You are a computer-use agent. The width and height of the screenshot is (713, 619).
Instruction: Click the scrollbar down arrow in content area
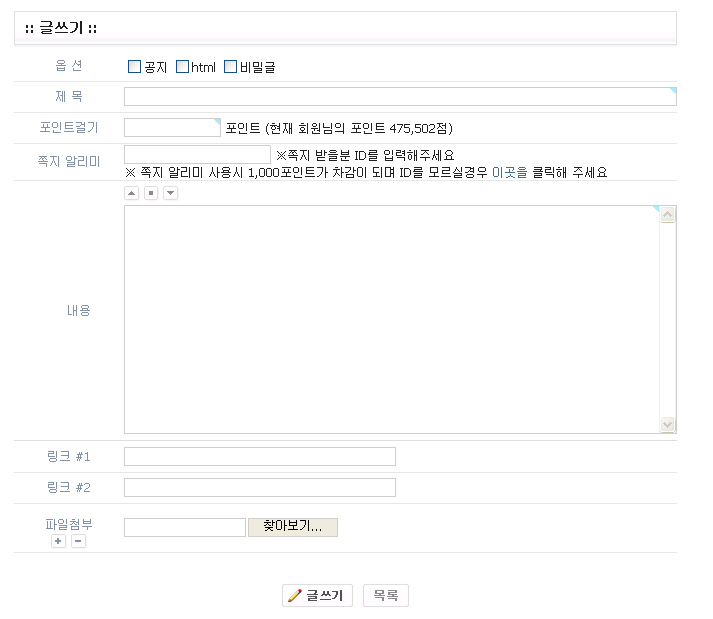pyautogui.click(x=668, y=424)
